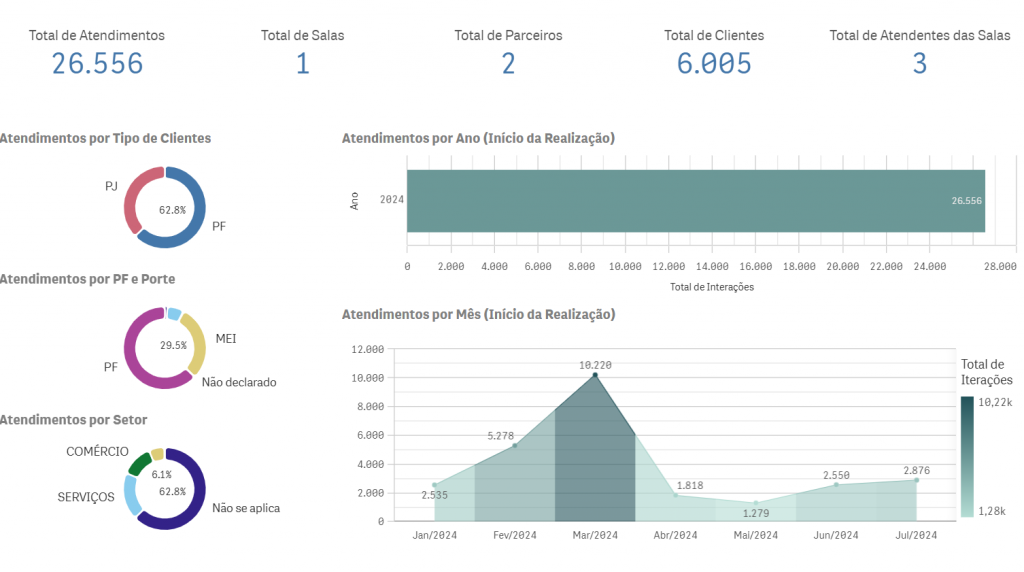
Task: Select the Jun/2024 point showing 2.550
Action: (836, 485)
